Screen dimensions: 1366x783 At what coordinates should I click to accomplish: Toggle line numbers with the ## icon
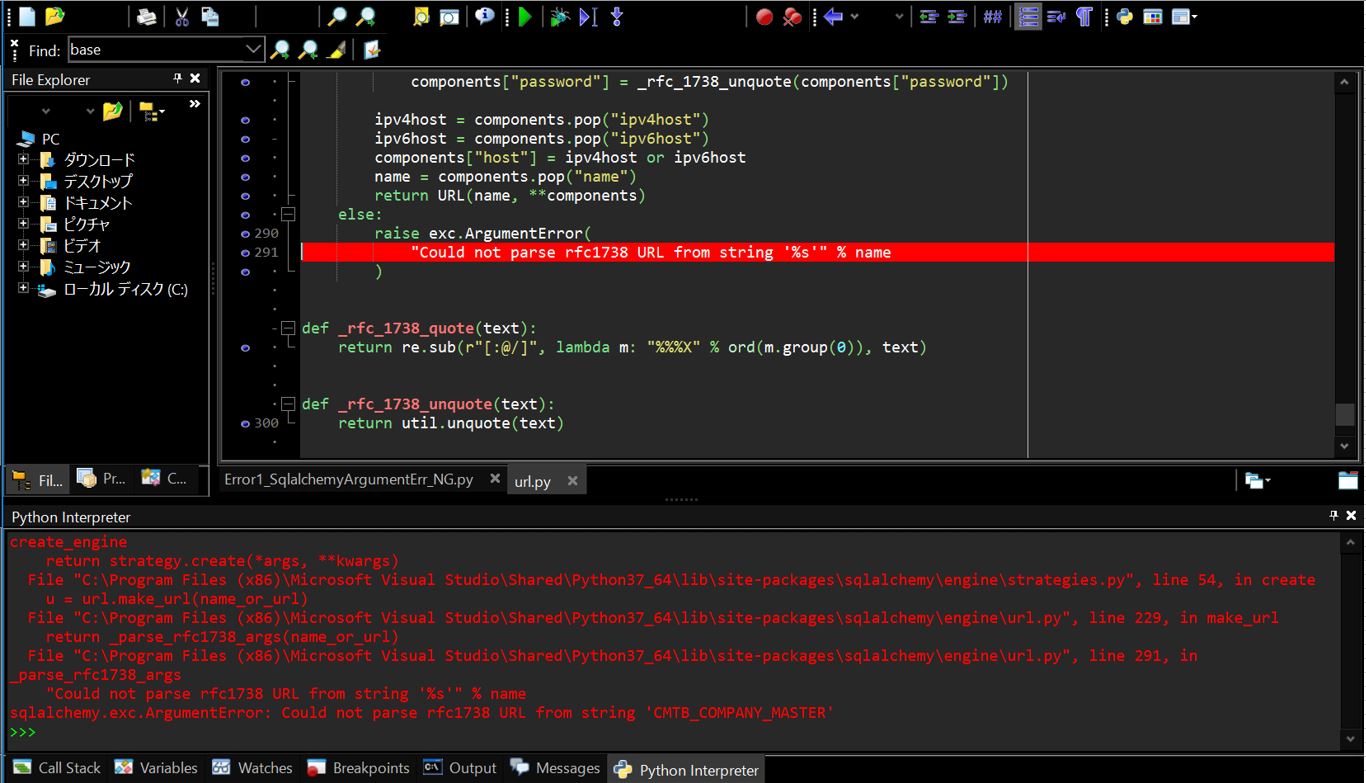coord(993,17)
